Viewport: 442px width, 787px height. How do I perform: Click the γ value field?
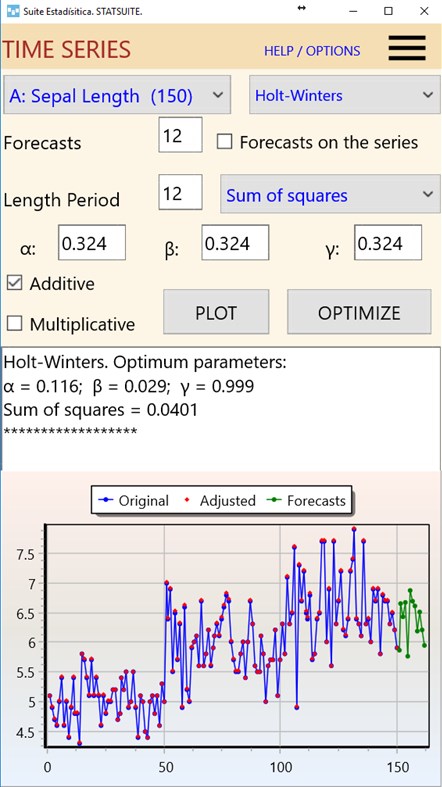pyautogui.click(x=388, y=242)
